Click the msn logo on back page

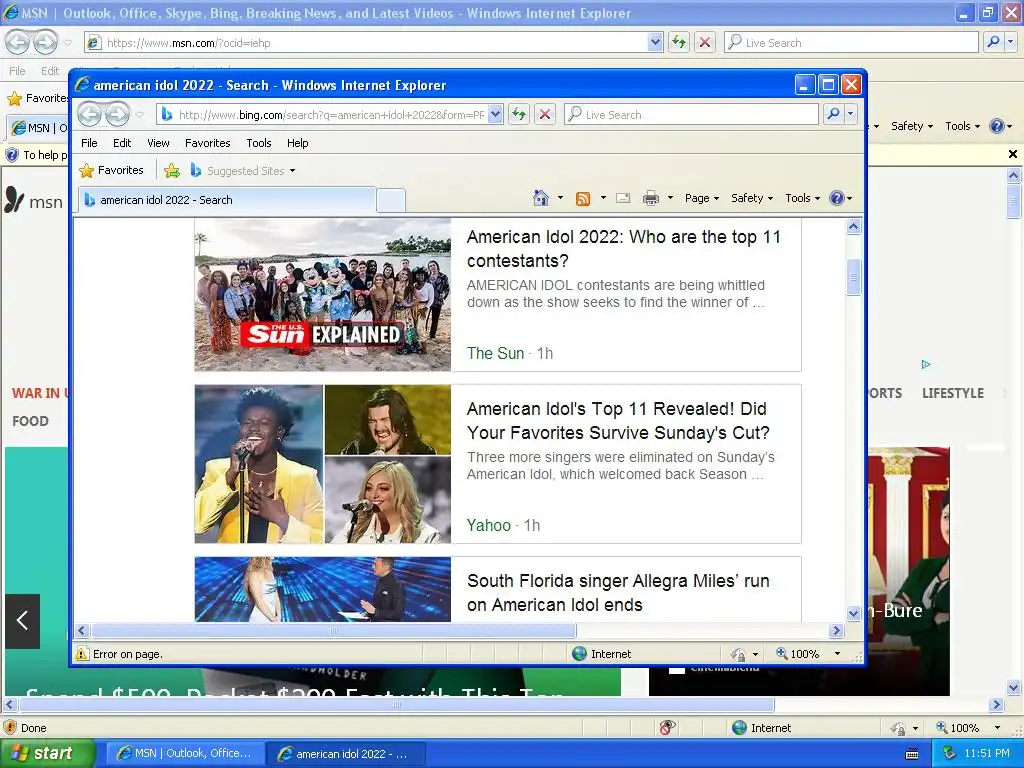(33, 202)
